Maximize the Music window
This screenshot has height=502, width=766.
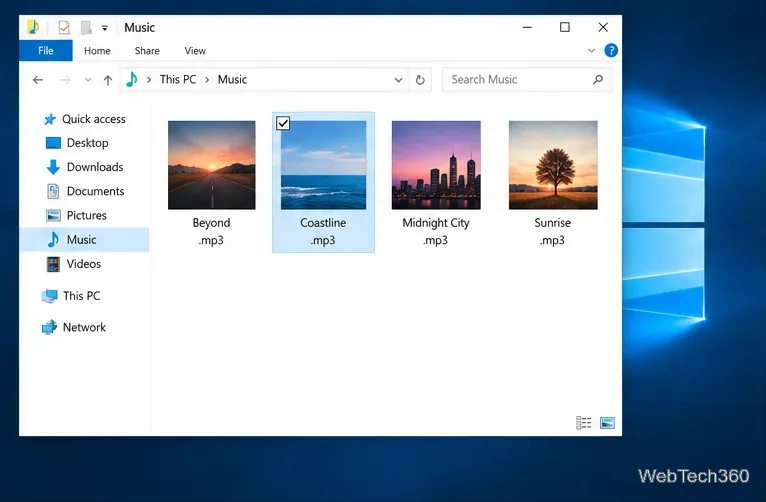tap(565, 27)
